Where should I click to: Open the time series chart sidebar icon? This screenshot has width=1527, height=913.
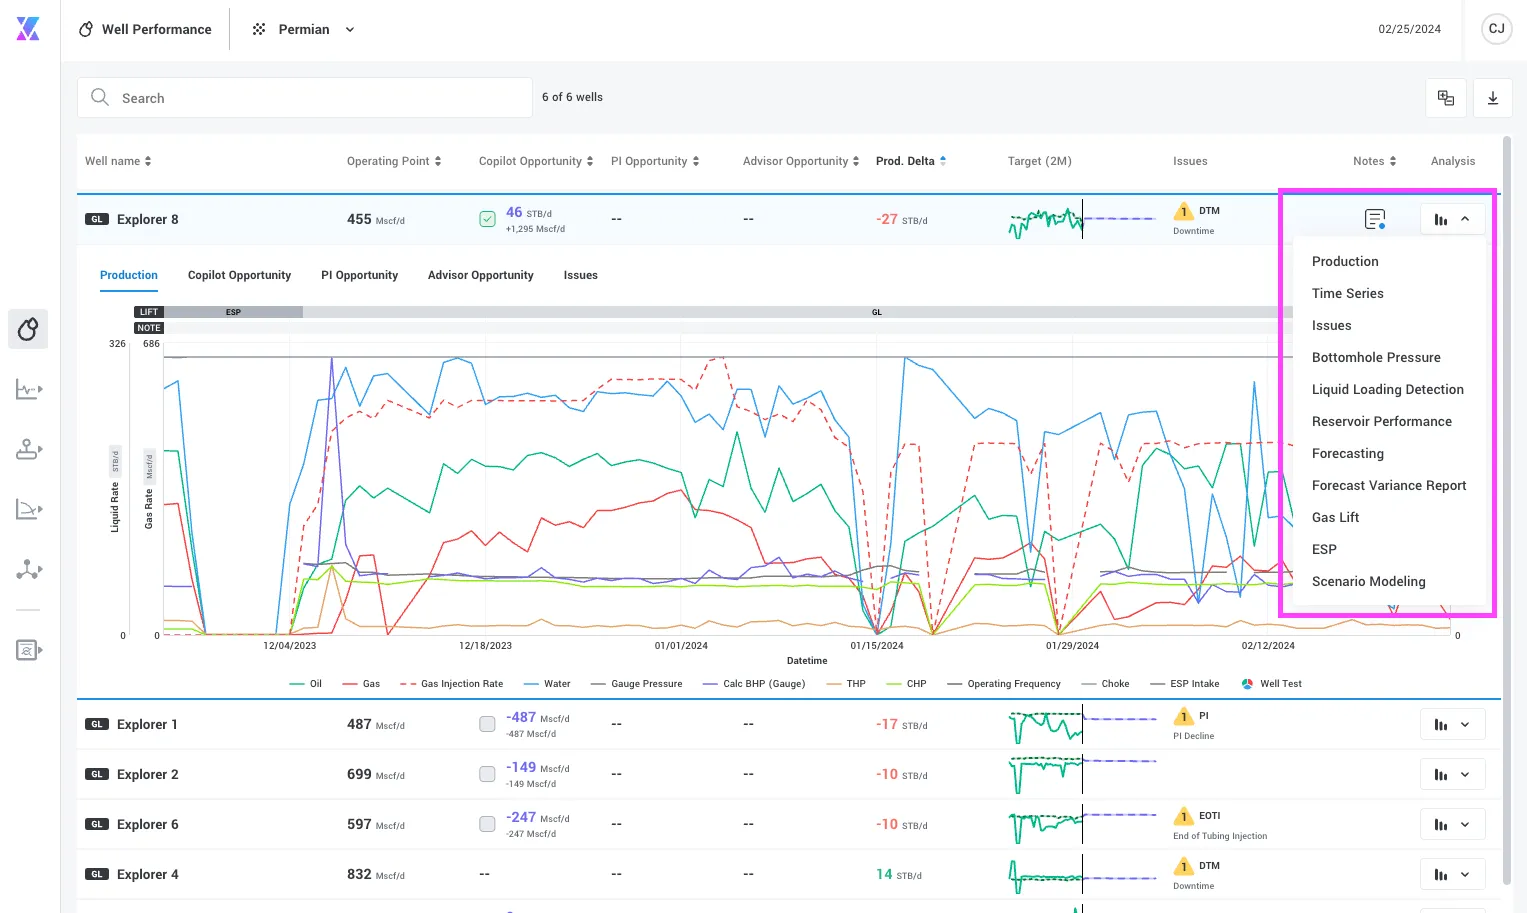coord(28,389)
